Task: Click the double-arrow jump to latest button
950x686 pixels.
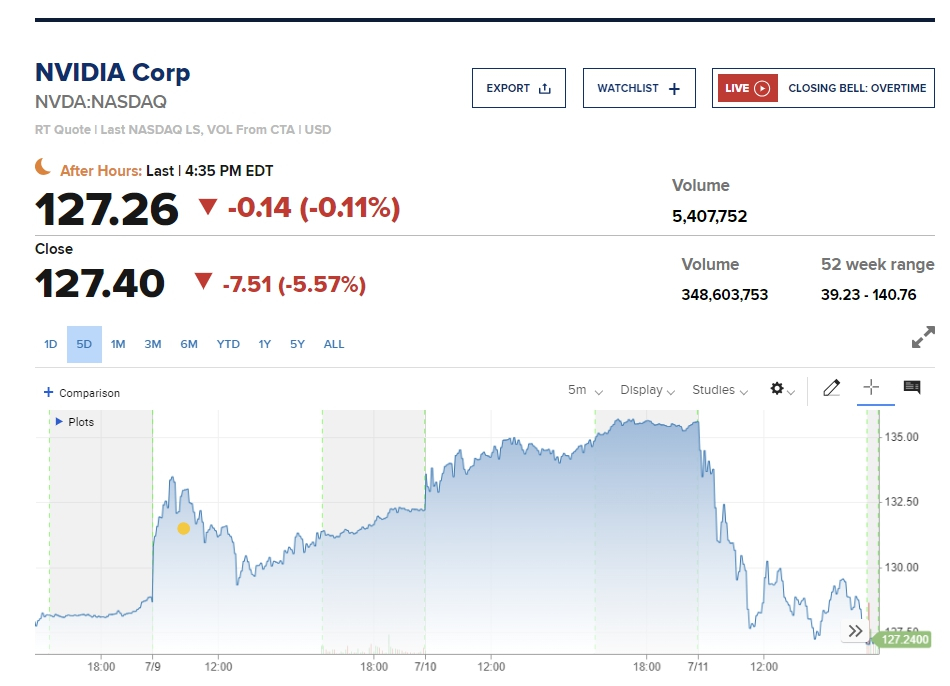Action: [855, 631]
